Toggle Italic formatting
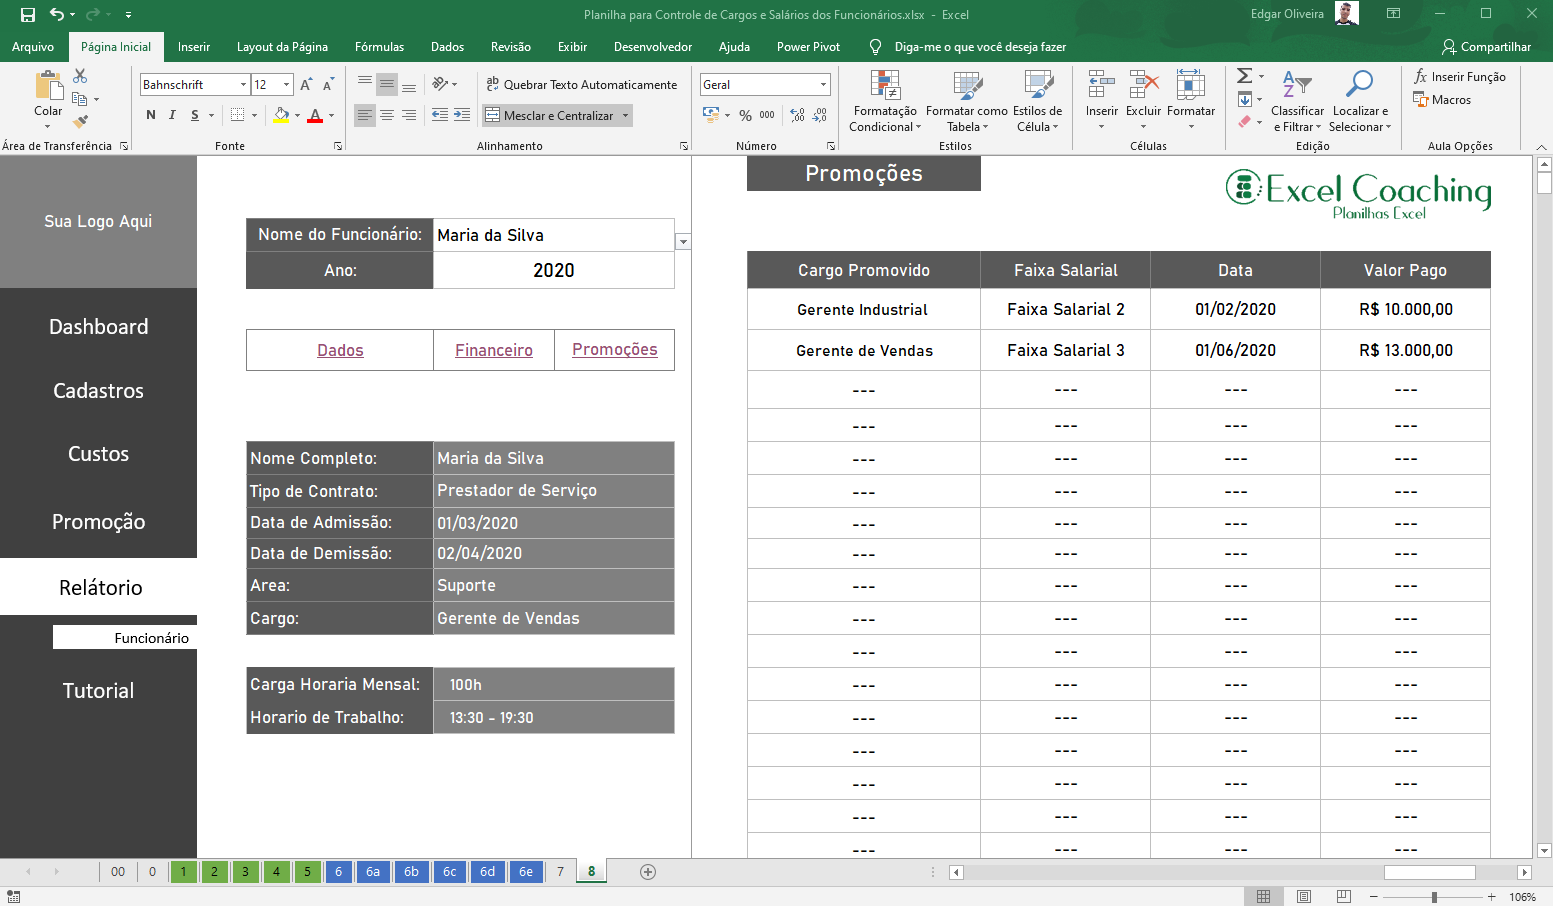The width and height of the screenshot is (1553, 906). click(172, 115)
